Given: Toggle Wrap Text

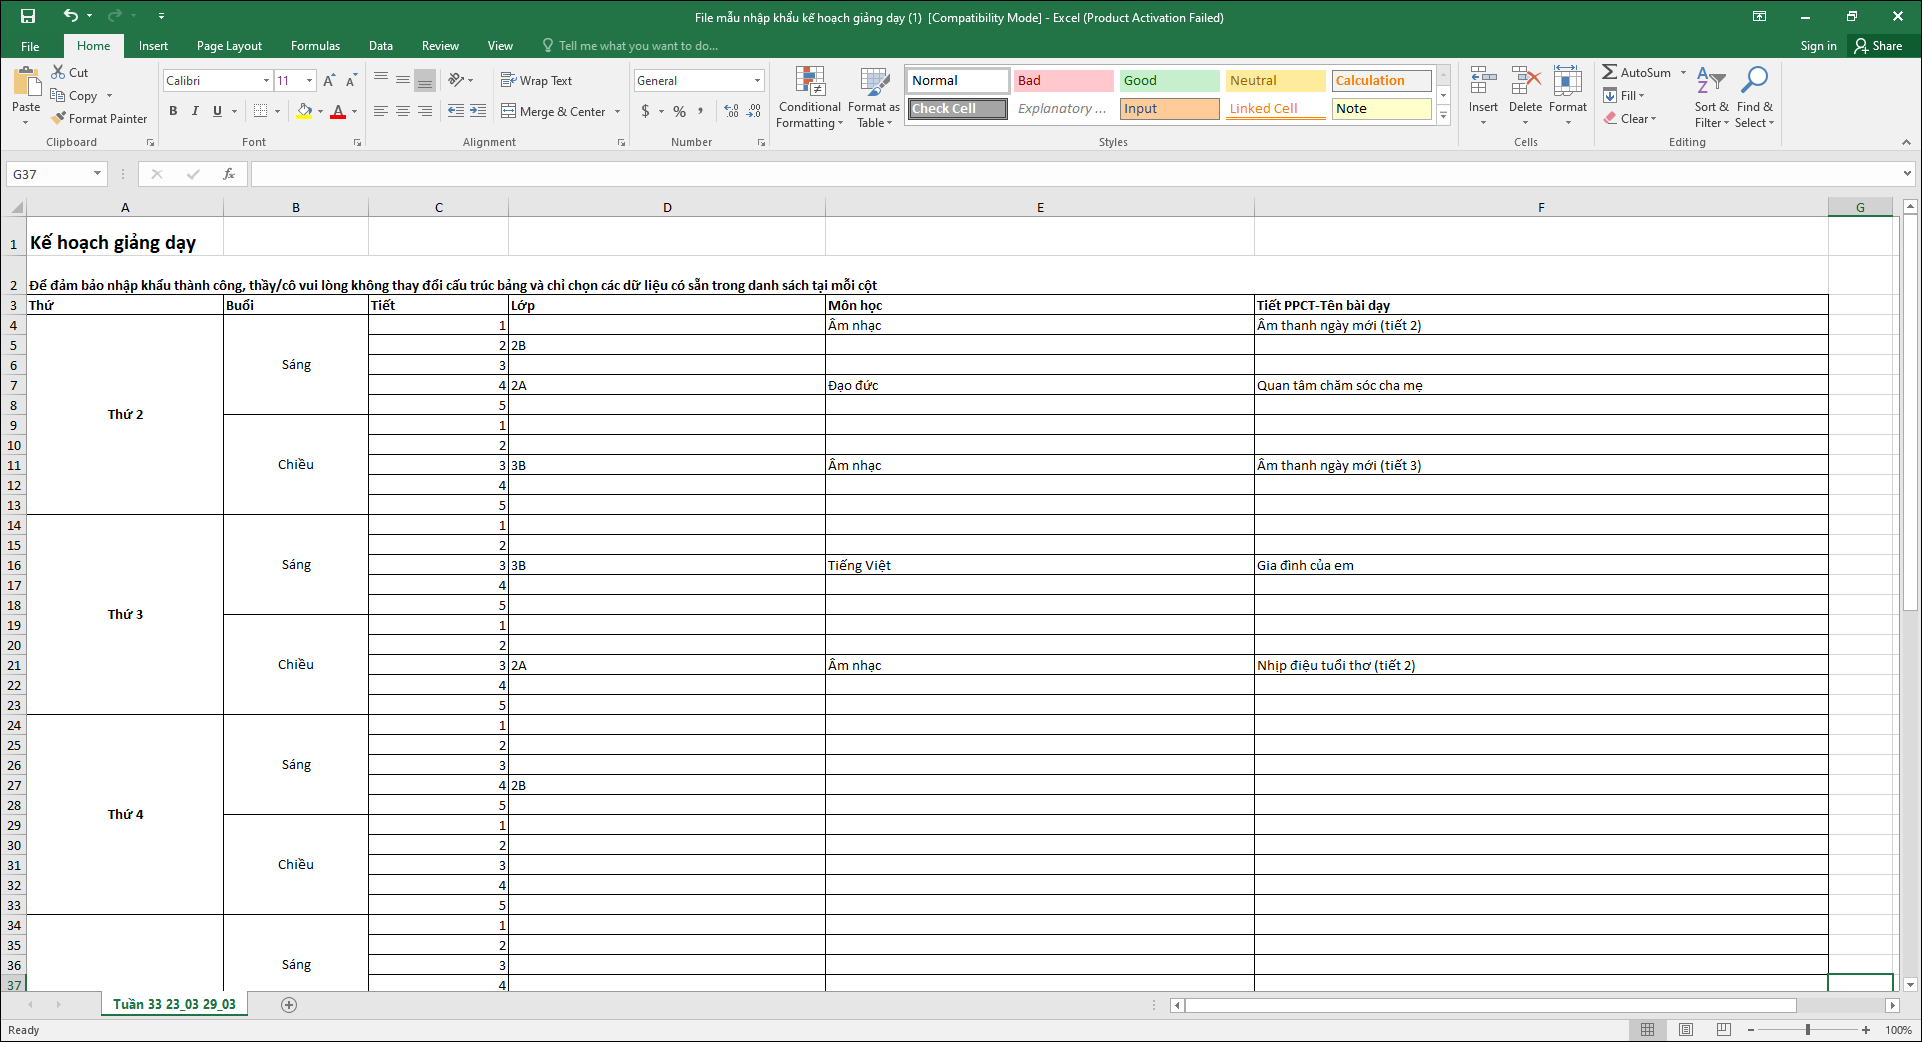Looking at the screenshot, I should [536, 80].
